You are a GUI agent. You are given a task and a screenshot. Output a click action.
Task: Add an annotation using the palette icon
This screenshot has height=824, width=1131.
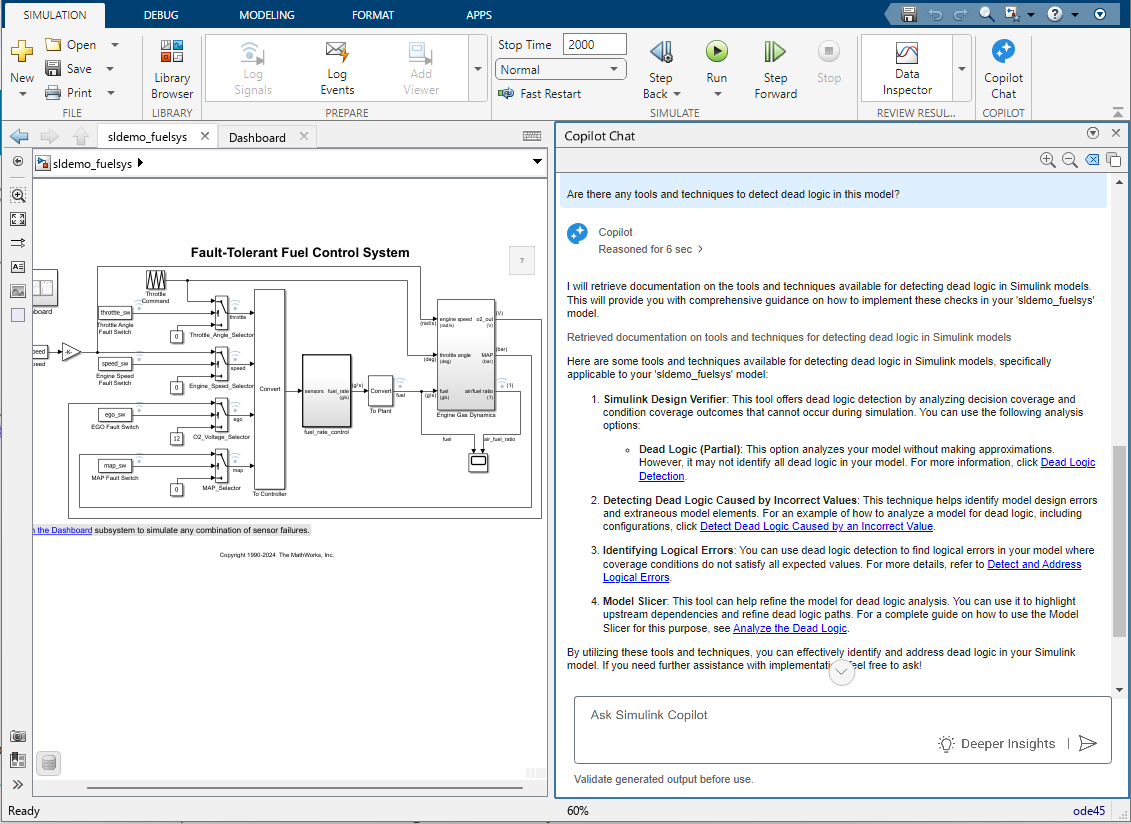(x=18, y=267)
